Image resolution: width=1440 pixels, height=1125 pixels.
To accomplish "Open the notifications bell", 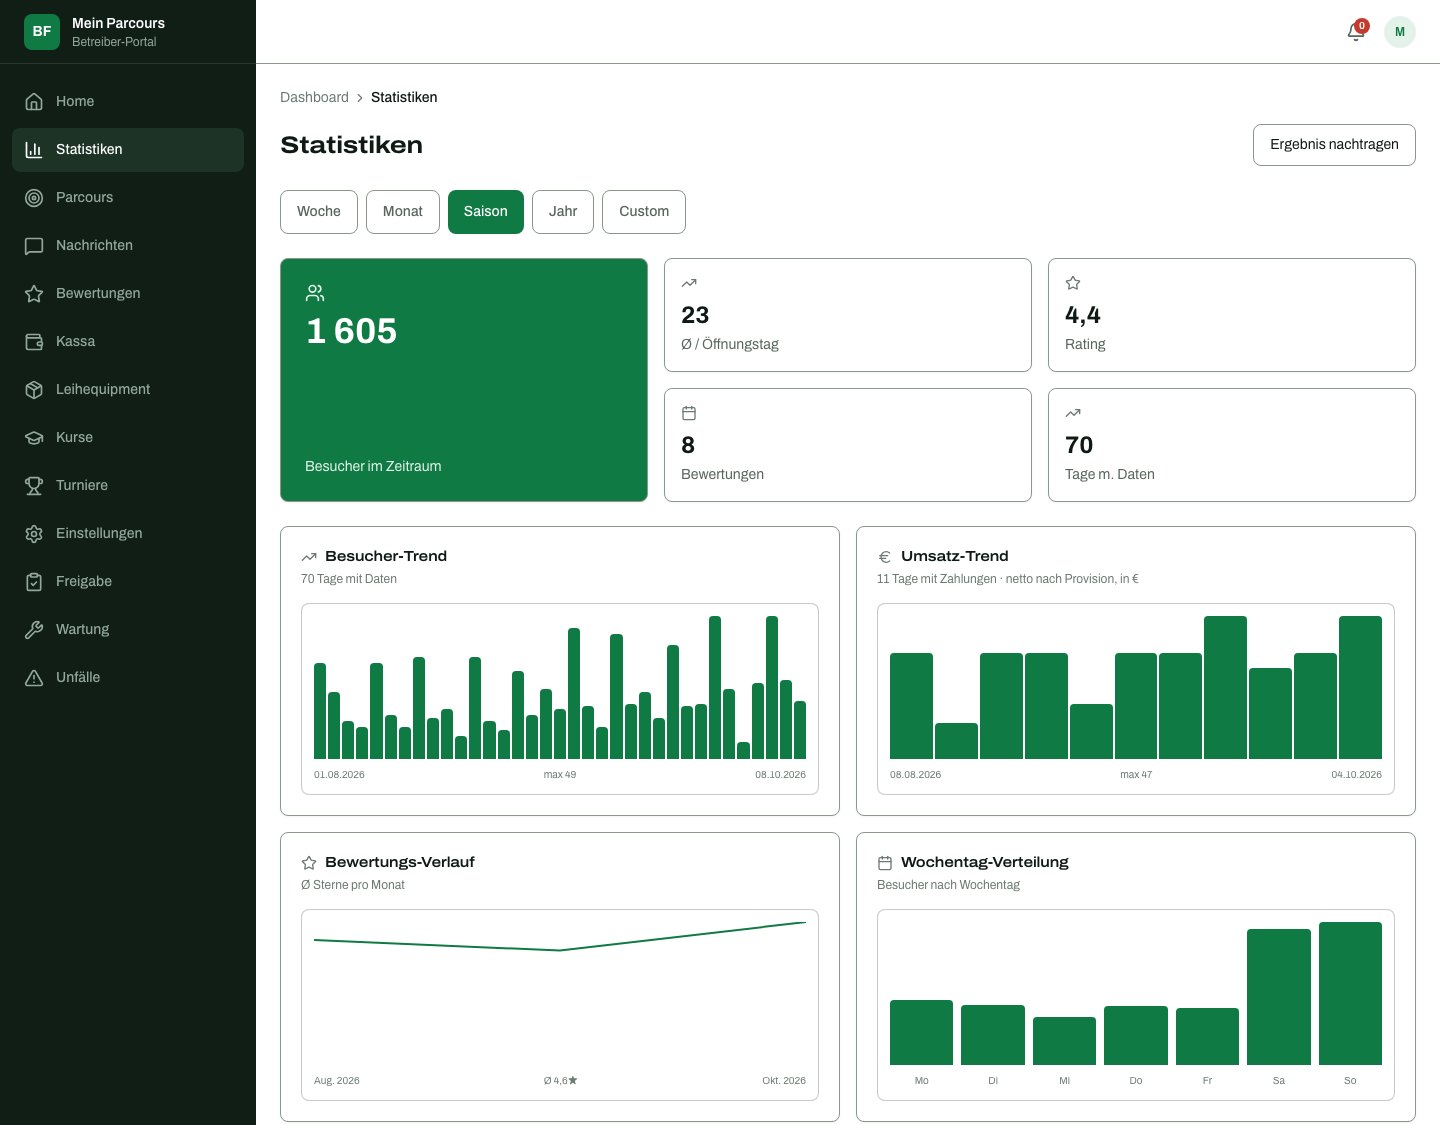I will pyautogui.click(x=1356, y=31).
